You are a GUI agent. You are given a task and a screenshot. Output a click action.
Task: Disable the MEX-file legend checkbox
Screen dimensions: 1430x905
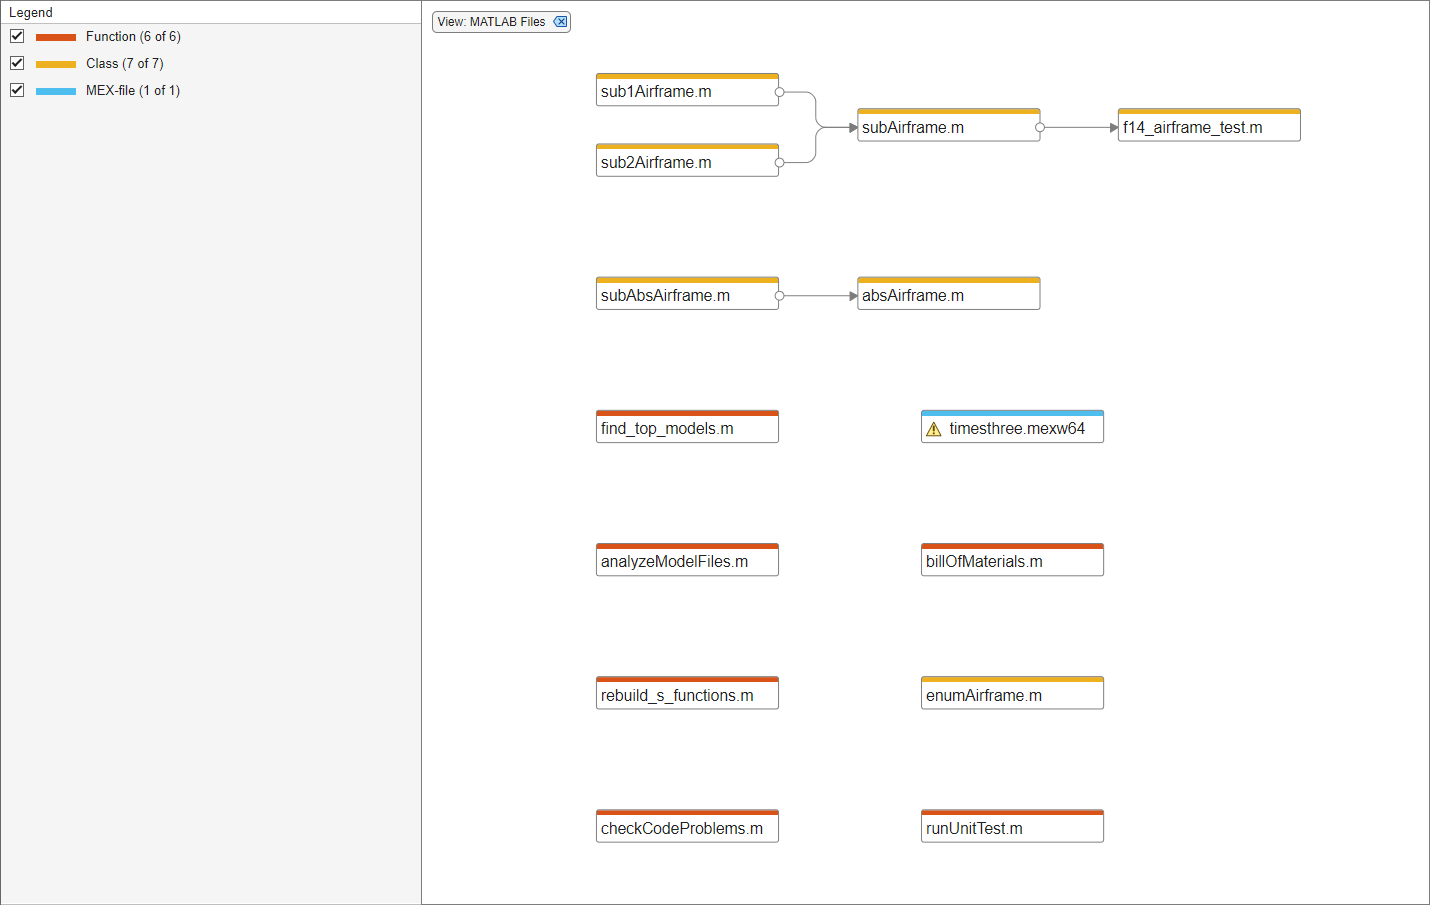(x=17, y=90)
